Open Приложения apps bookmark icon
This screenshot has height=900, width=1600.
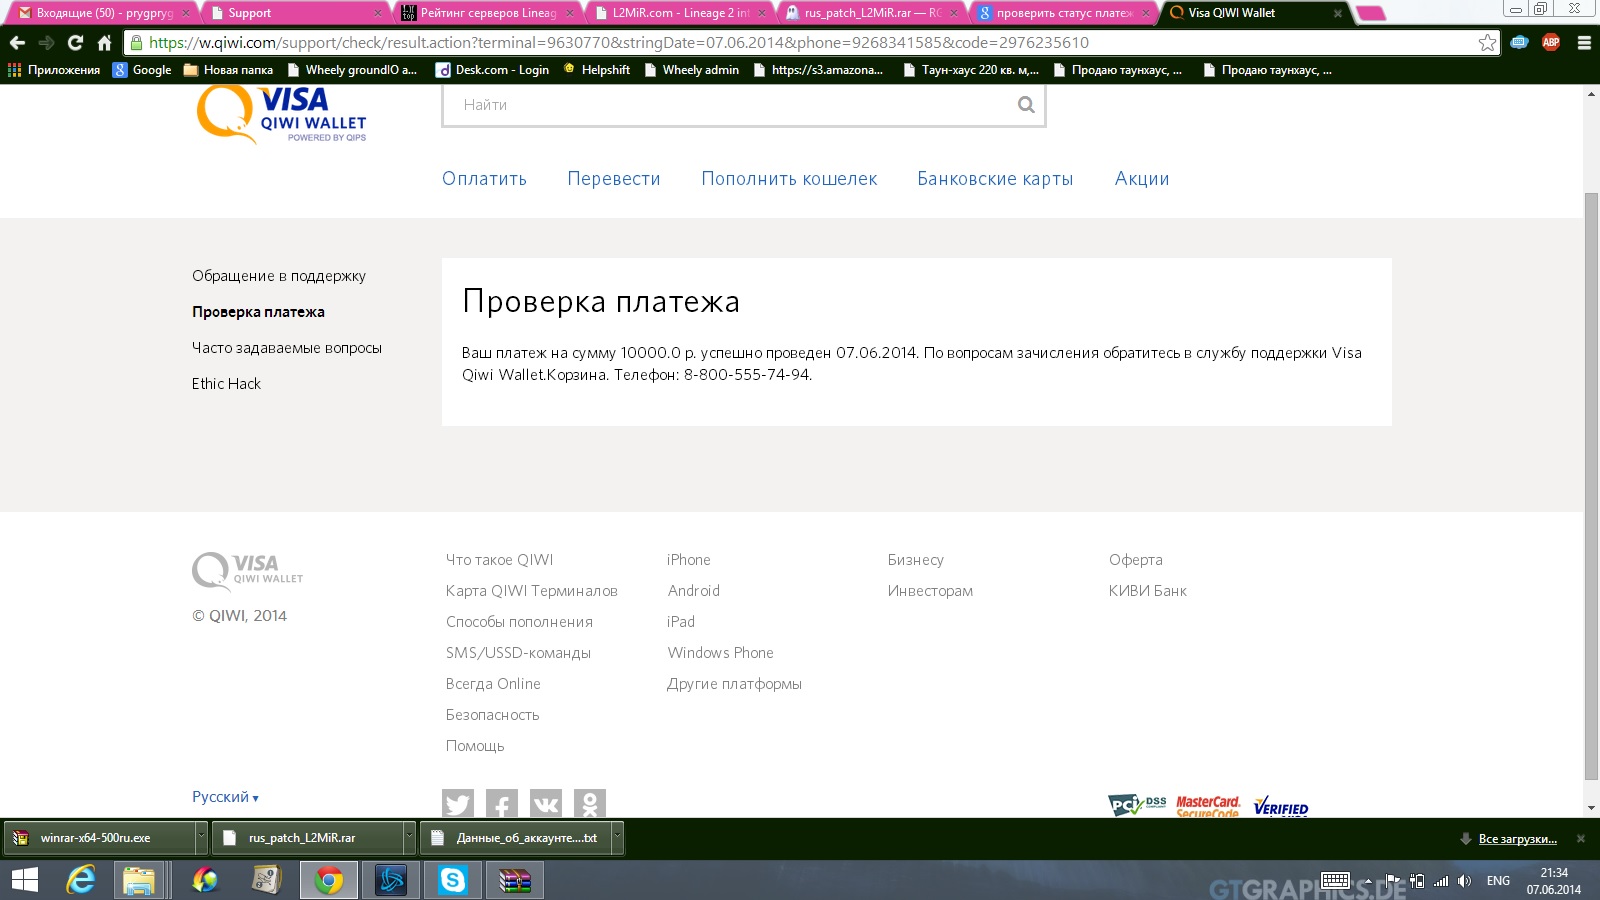coord(54,70)
